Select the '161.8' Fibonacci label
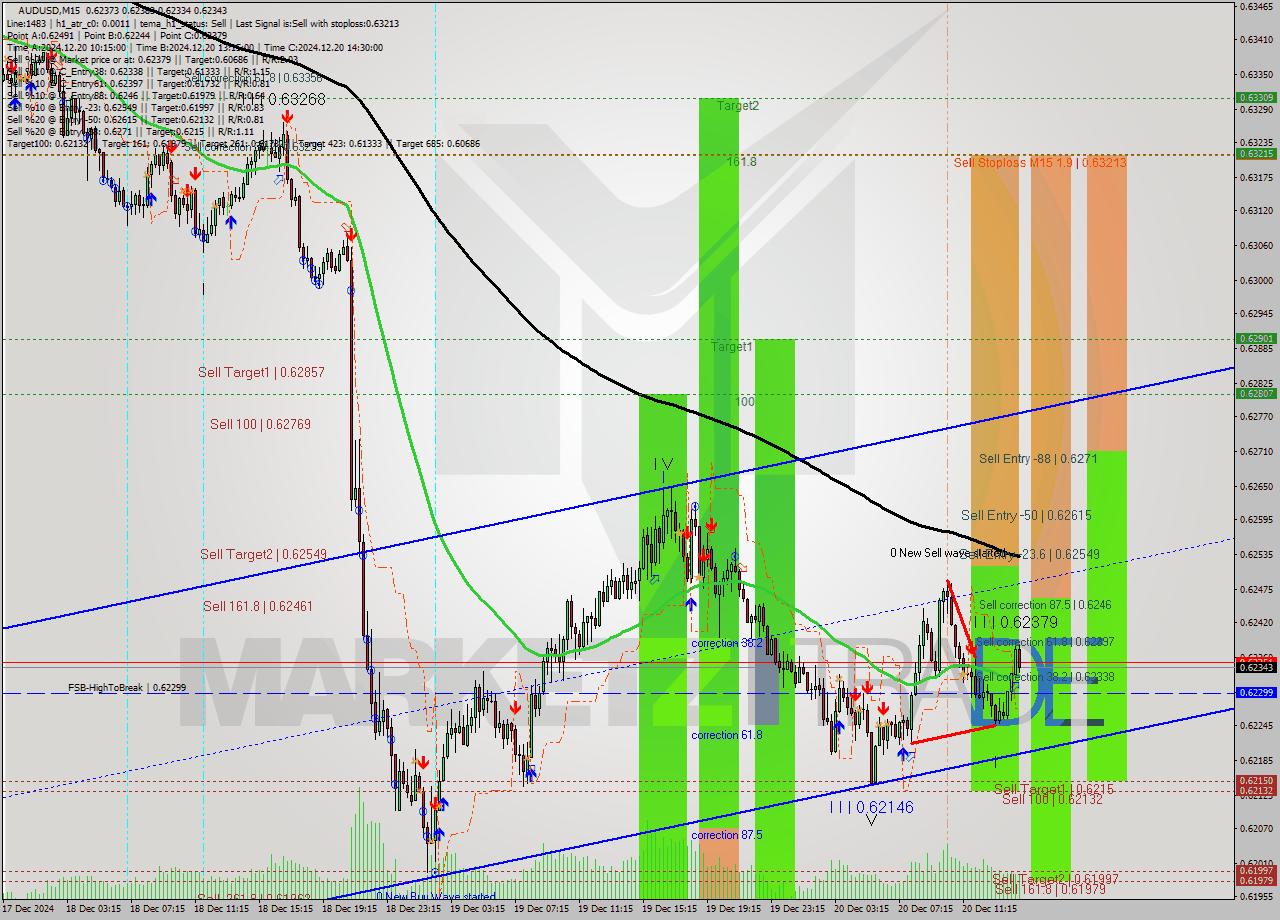The width and height of the screenshot is (1280, 920). 741,161
